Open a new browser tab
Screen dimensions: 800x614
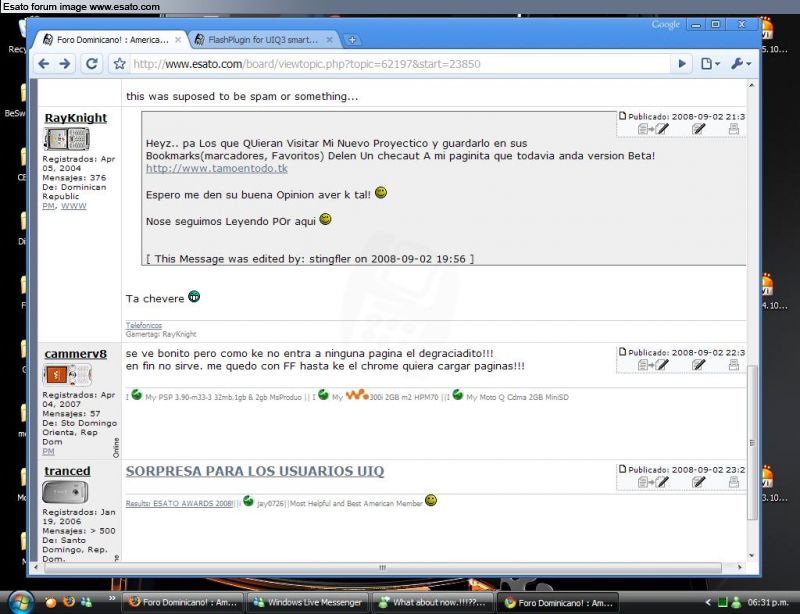coord(352,40)
